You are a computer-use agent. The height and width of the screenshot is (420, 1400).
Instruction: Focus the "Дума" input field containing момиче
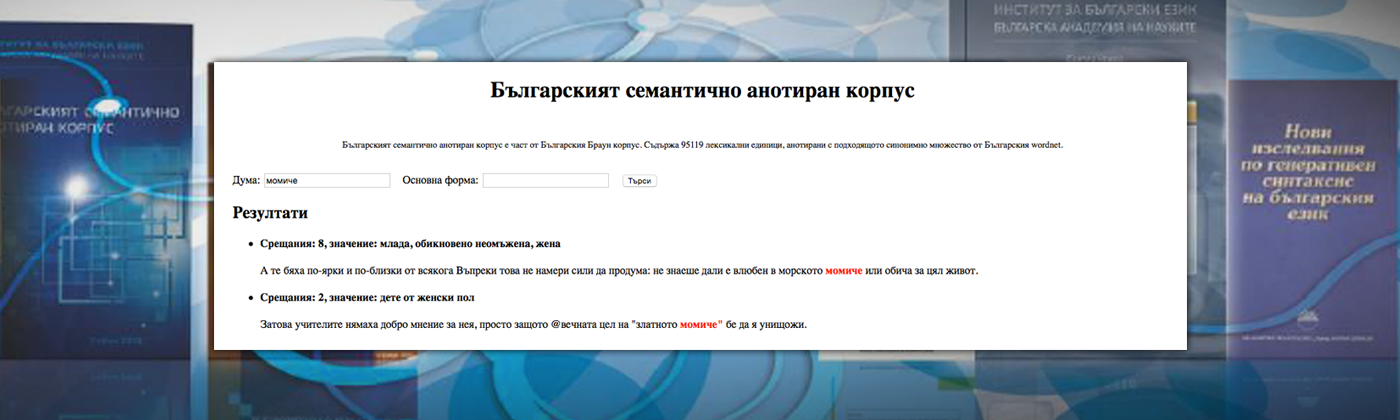coord(326,181)
